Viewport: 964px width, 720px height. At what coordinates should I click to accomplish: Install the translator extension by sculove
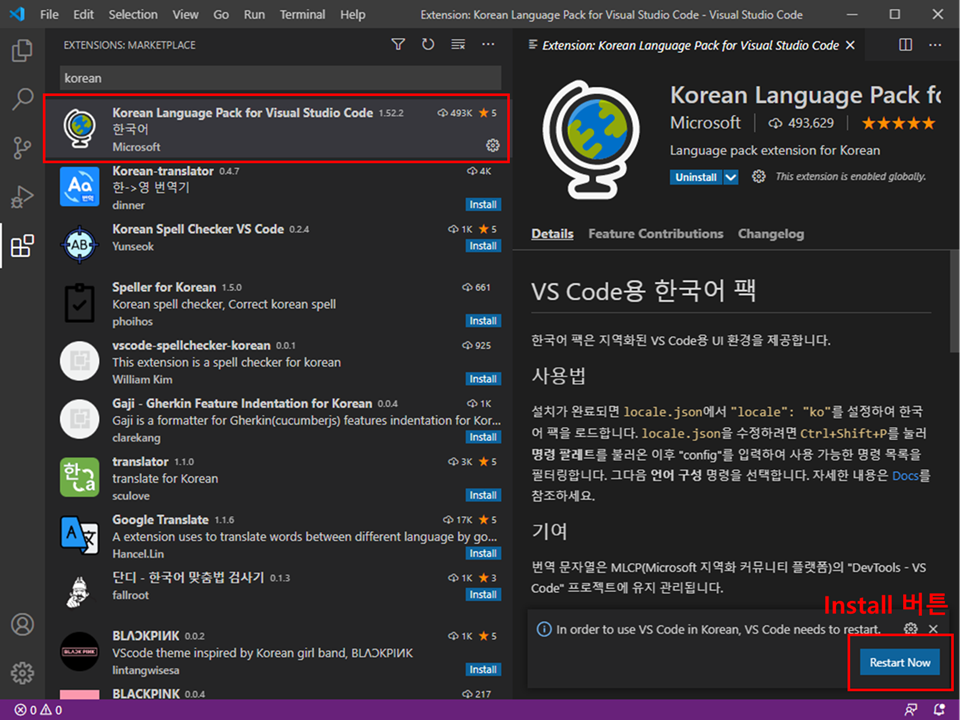tap(483, 495)
